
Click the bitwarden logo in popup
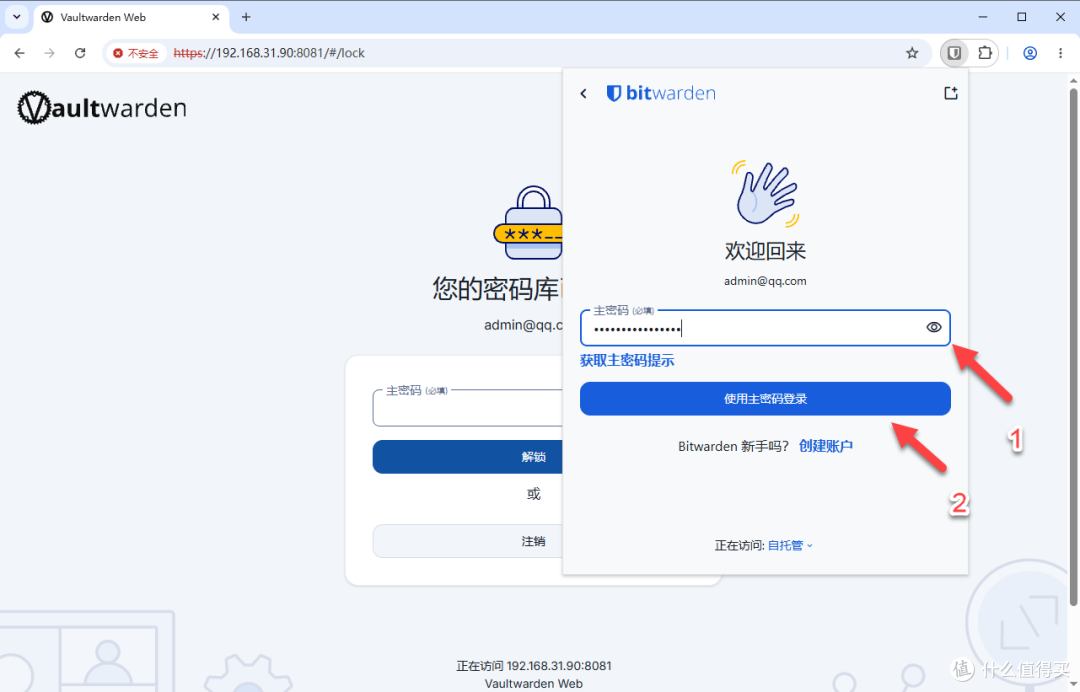click(661, 93)
